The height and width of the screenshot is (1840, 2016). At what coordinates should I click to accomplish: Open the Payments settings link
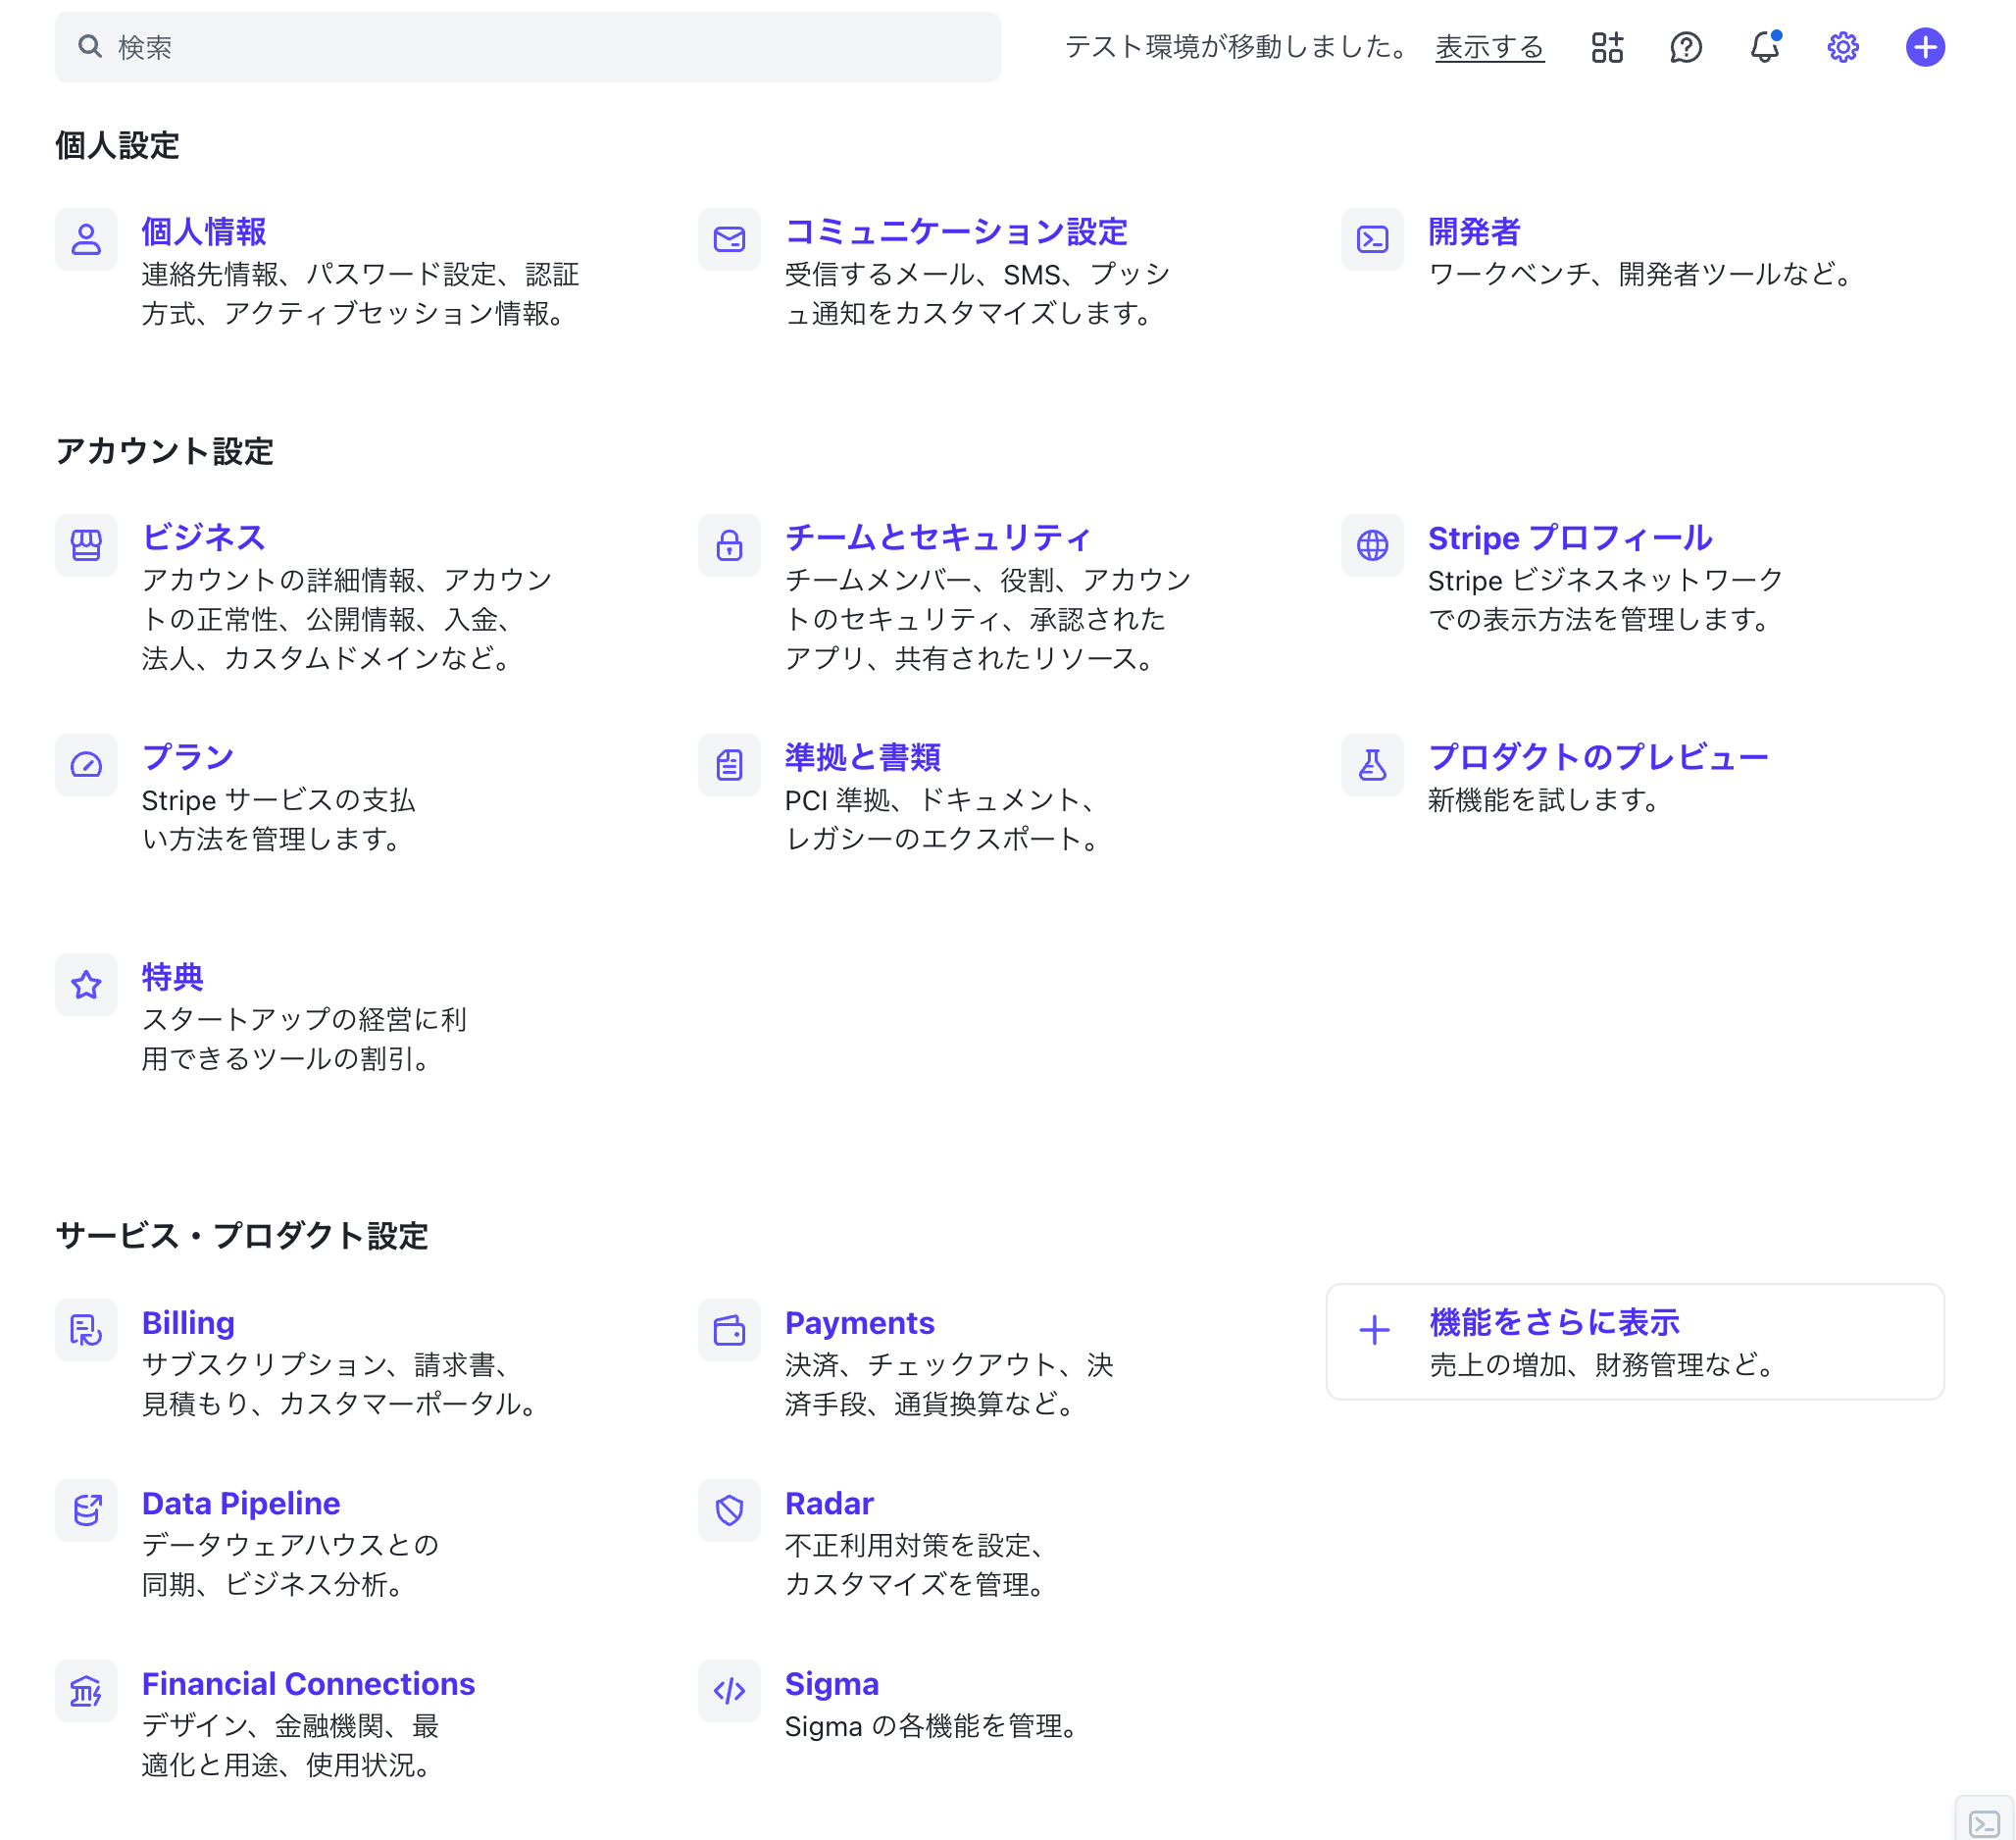[x=859, y=1323]
